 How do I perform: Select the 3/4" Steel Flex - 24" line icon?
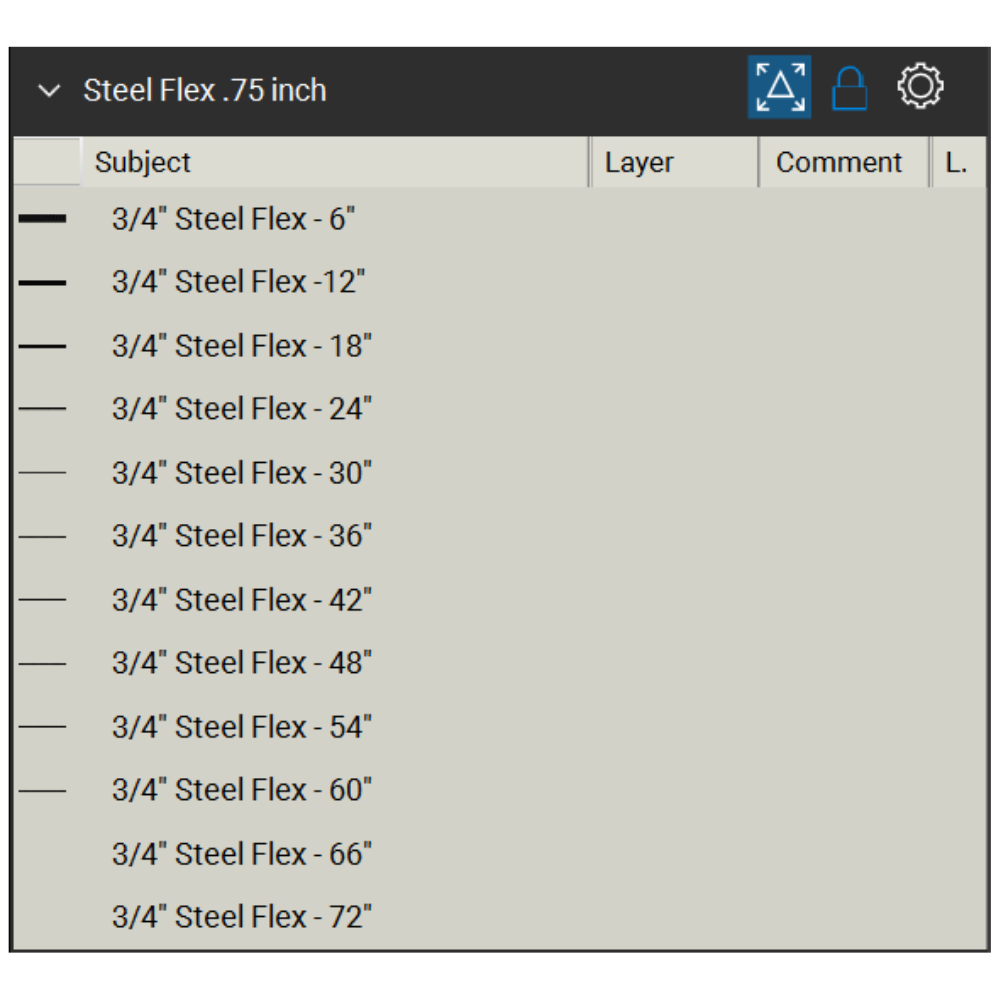42,409
